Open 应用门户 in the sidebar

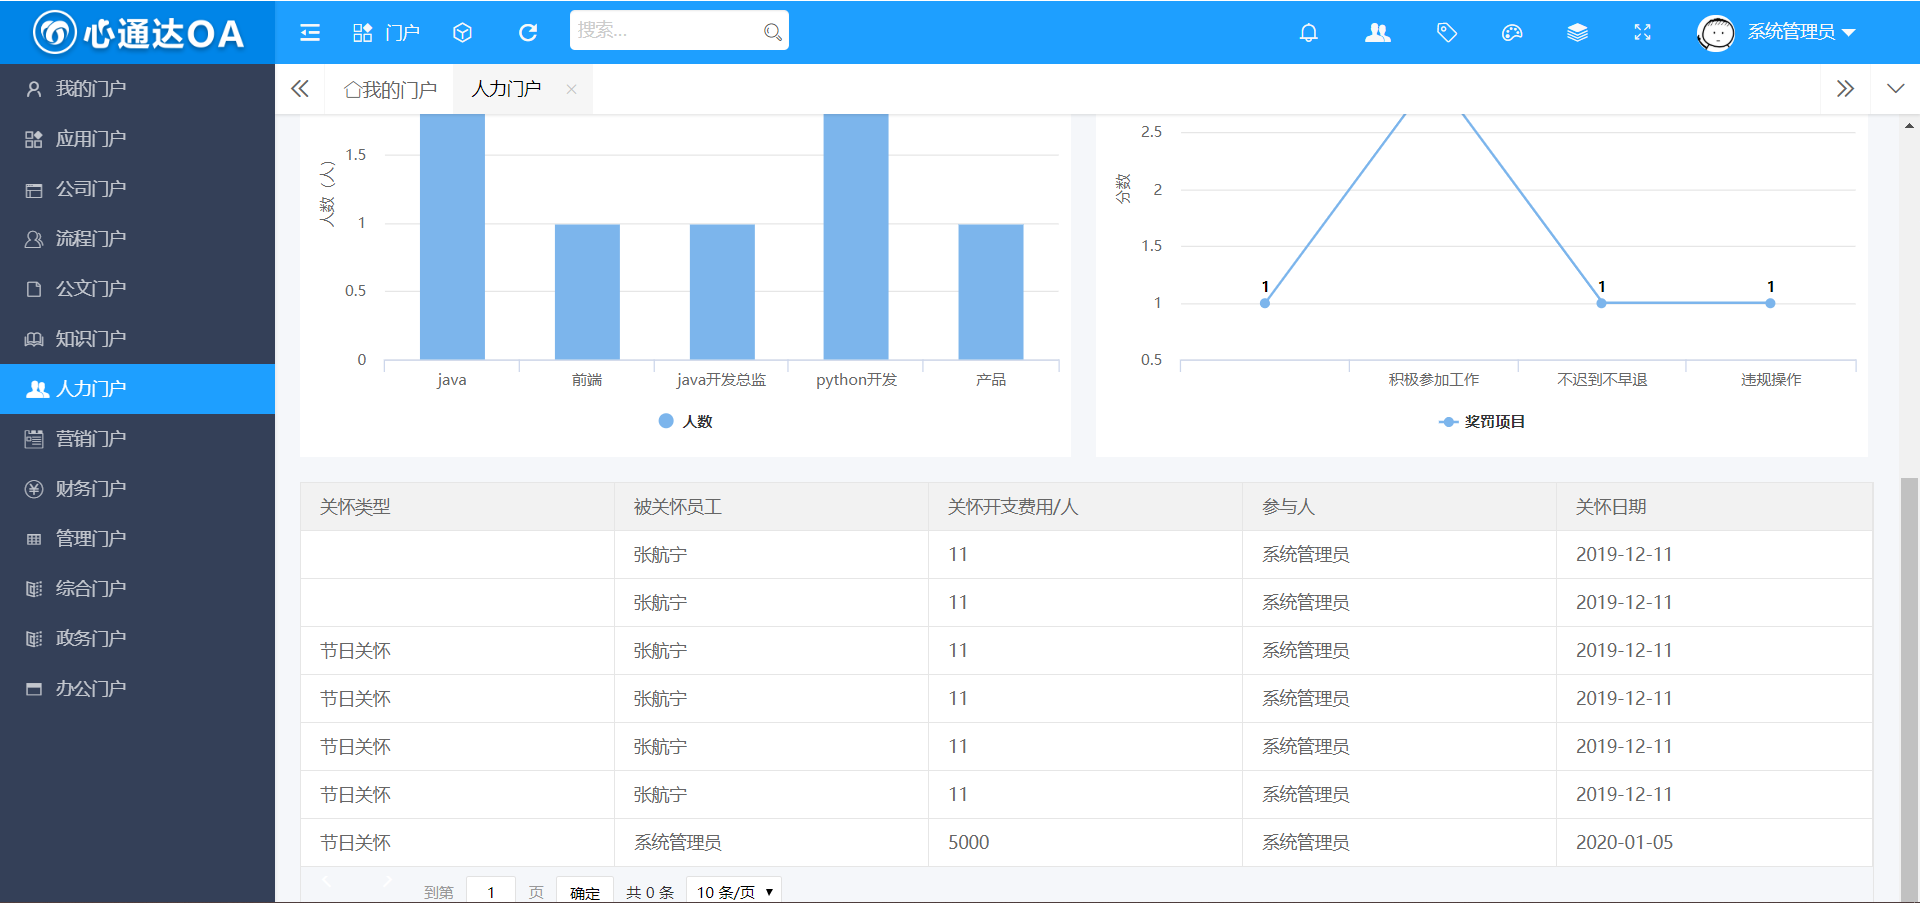click(x=137, y=139)
